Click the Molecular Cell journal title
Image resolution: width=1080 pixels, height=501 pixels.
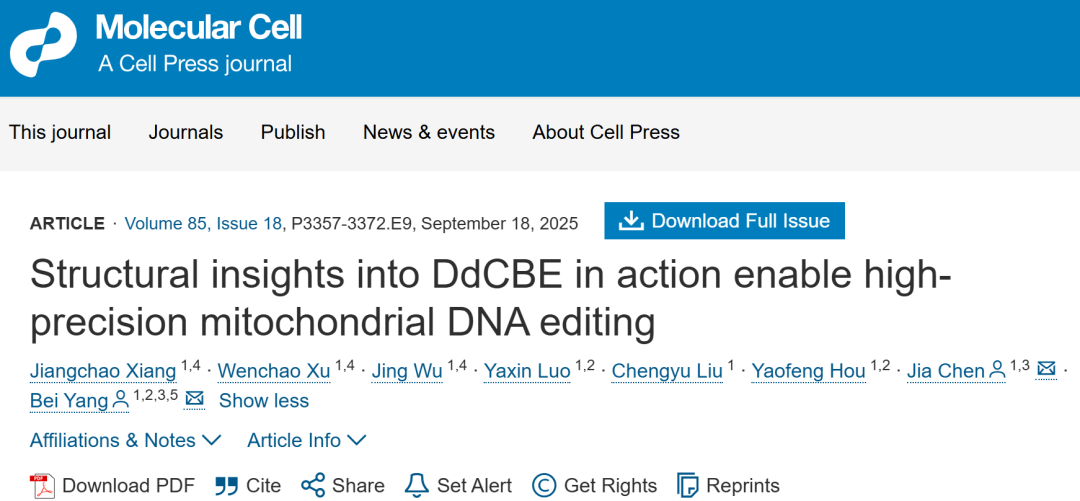pyautogui.click(x=199, y=28)
